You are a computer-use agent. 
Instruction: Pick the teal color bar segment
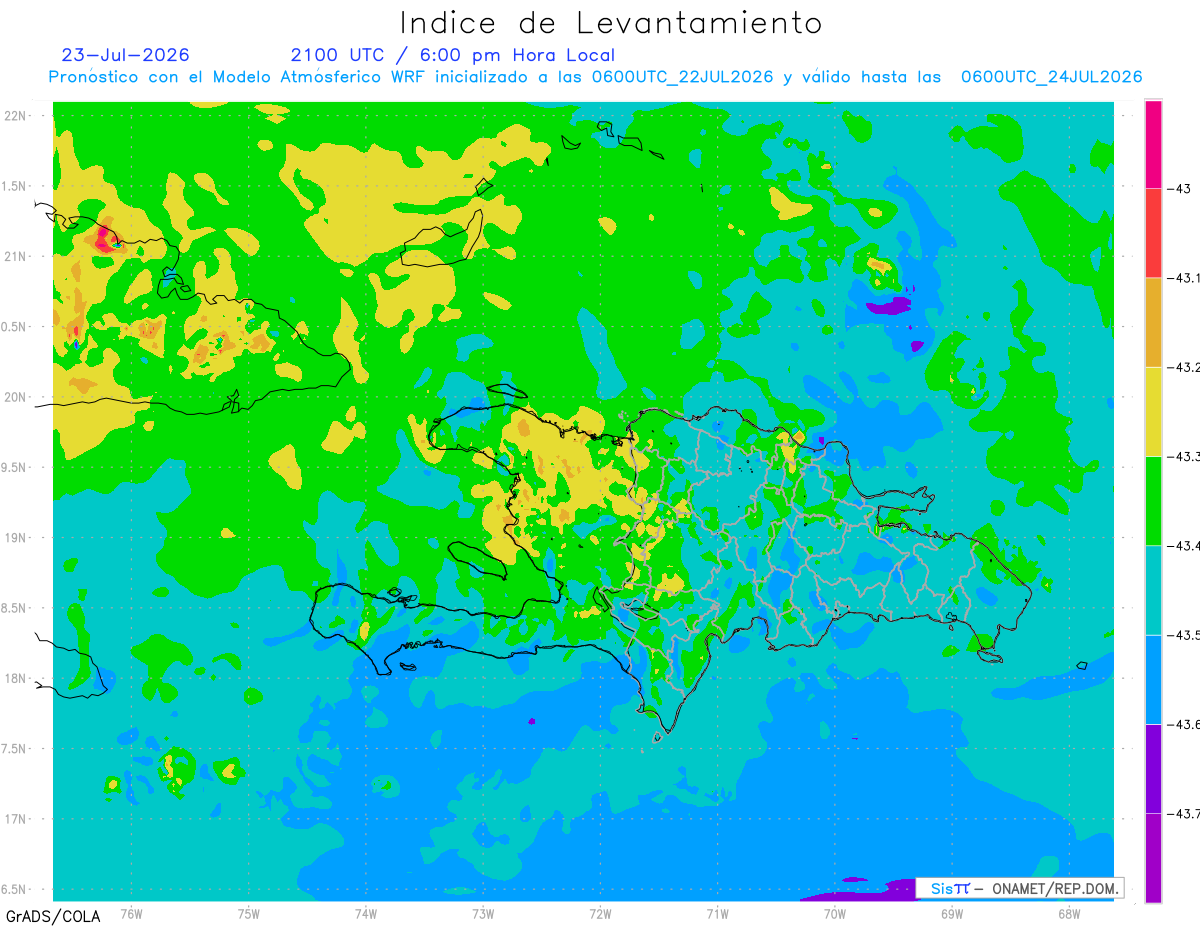click(1153, 589)
